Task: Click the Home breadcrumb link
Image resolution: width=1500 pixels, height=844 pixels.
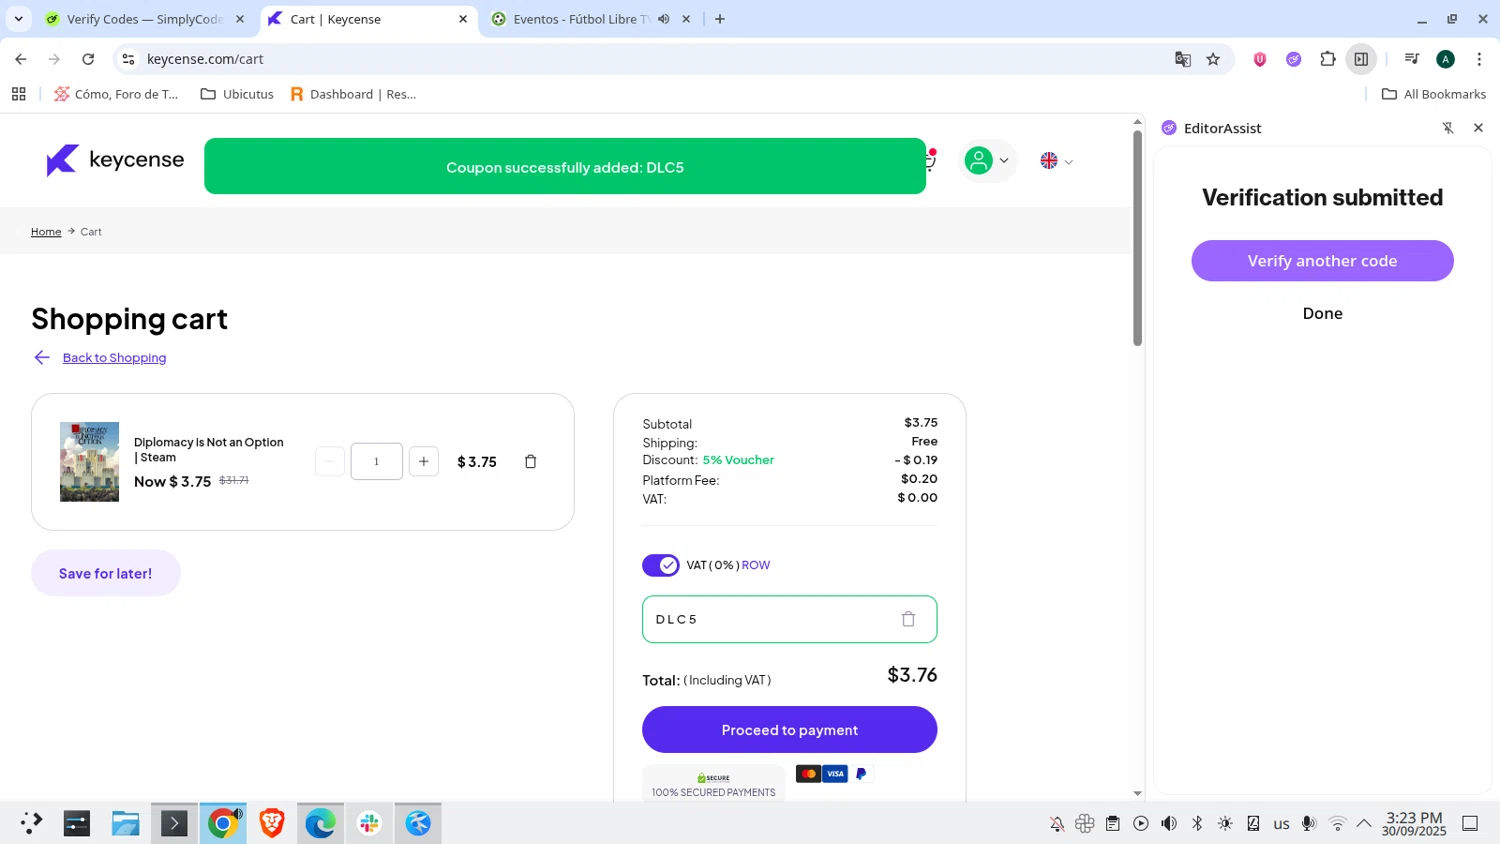Action: click(x=46, y=232)
